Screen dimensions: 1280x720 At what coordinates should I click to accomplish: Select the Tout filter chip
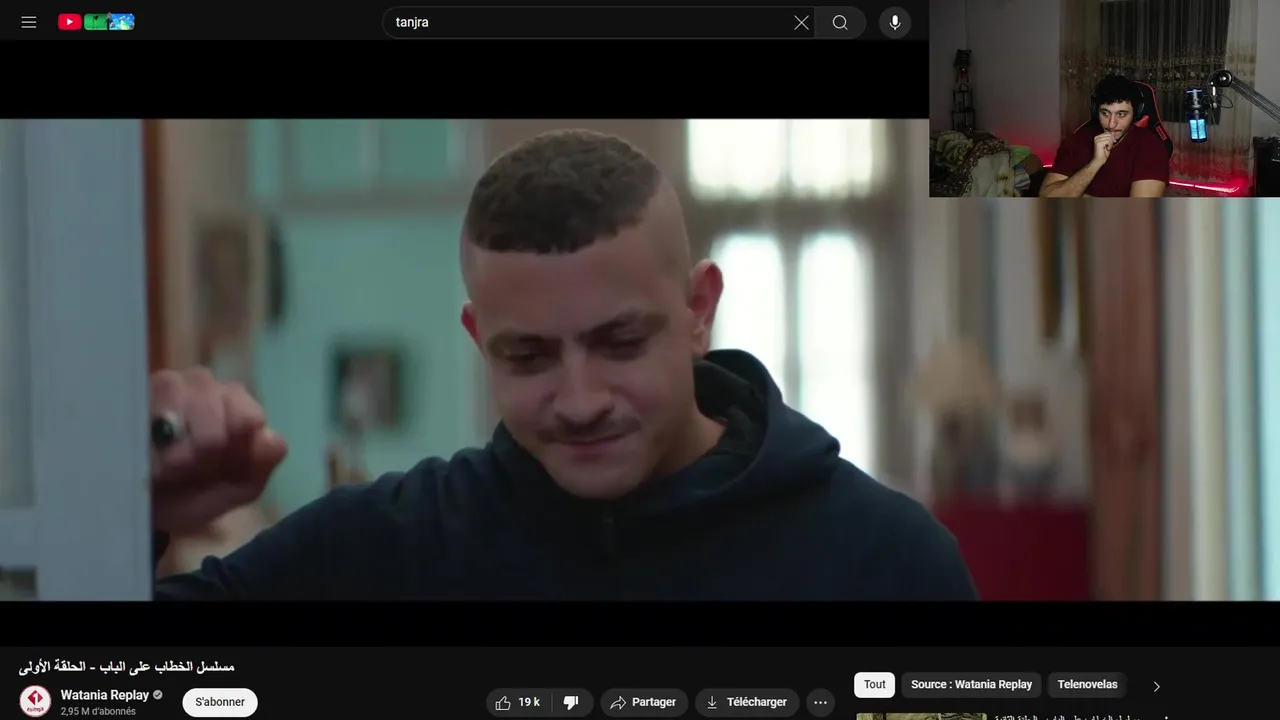click(x=875, y=684)
